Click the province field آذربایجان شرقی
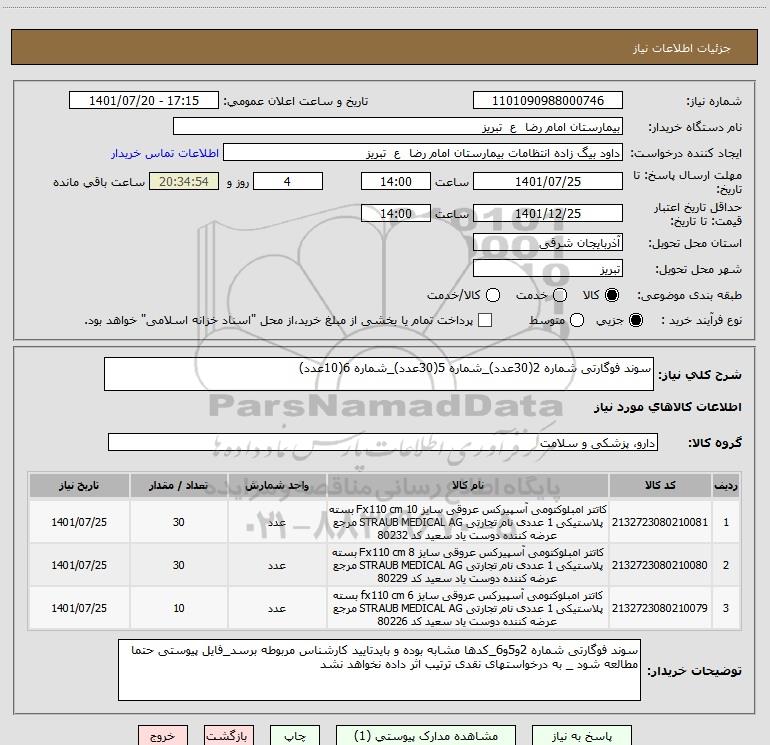 tap(548, 242)
